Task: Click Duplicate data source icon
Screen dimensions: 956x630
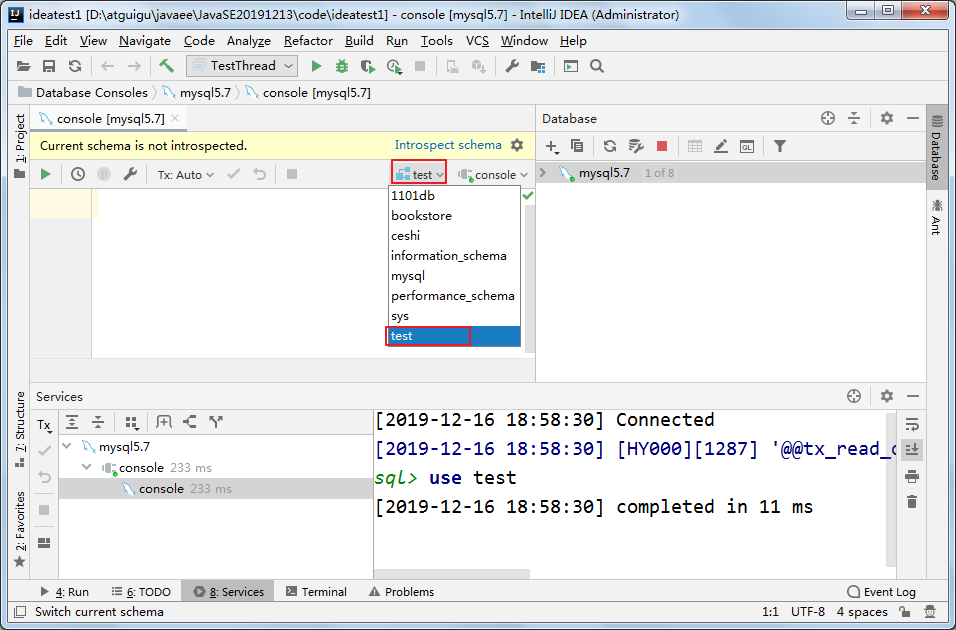Action: click(577, 146)
